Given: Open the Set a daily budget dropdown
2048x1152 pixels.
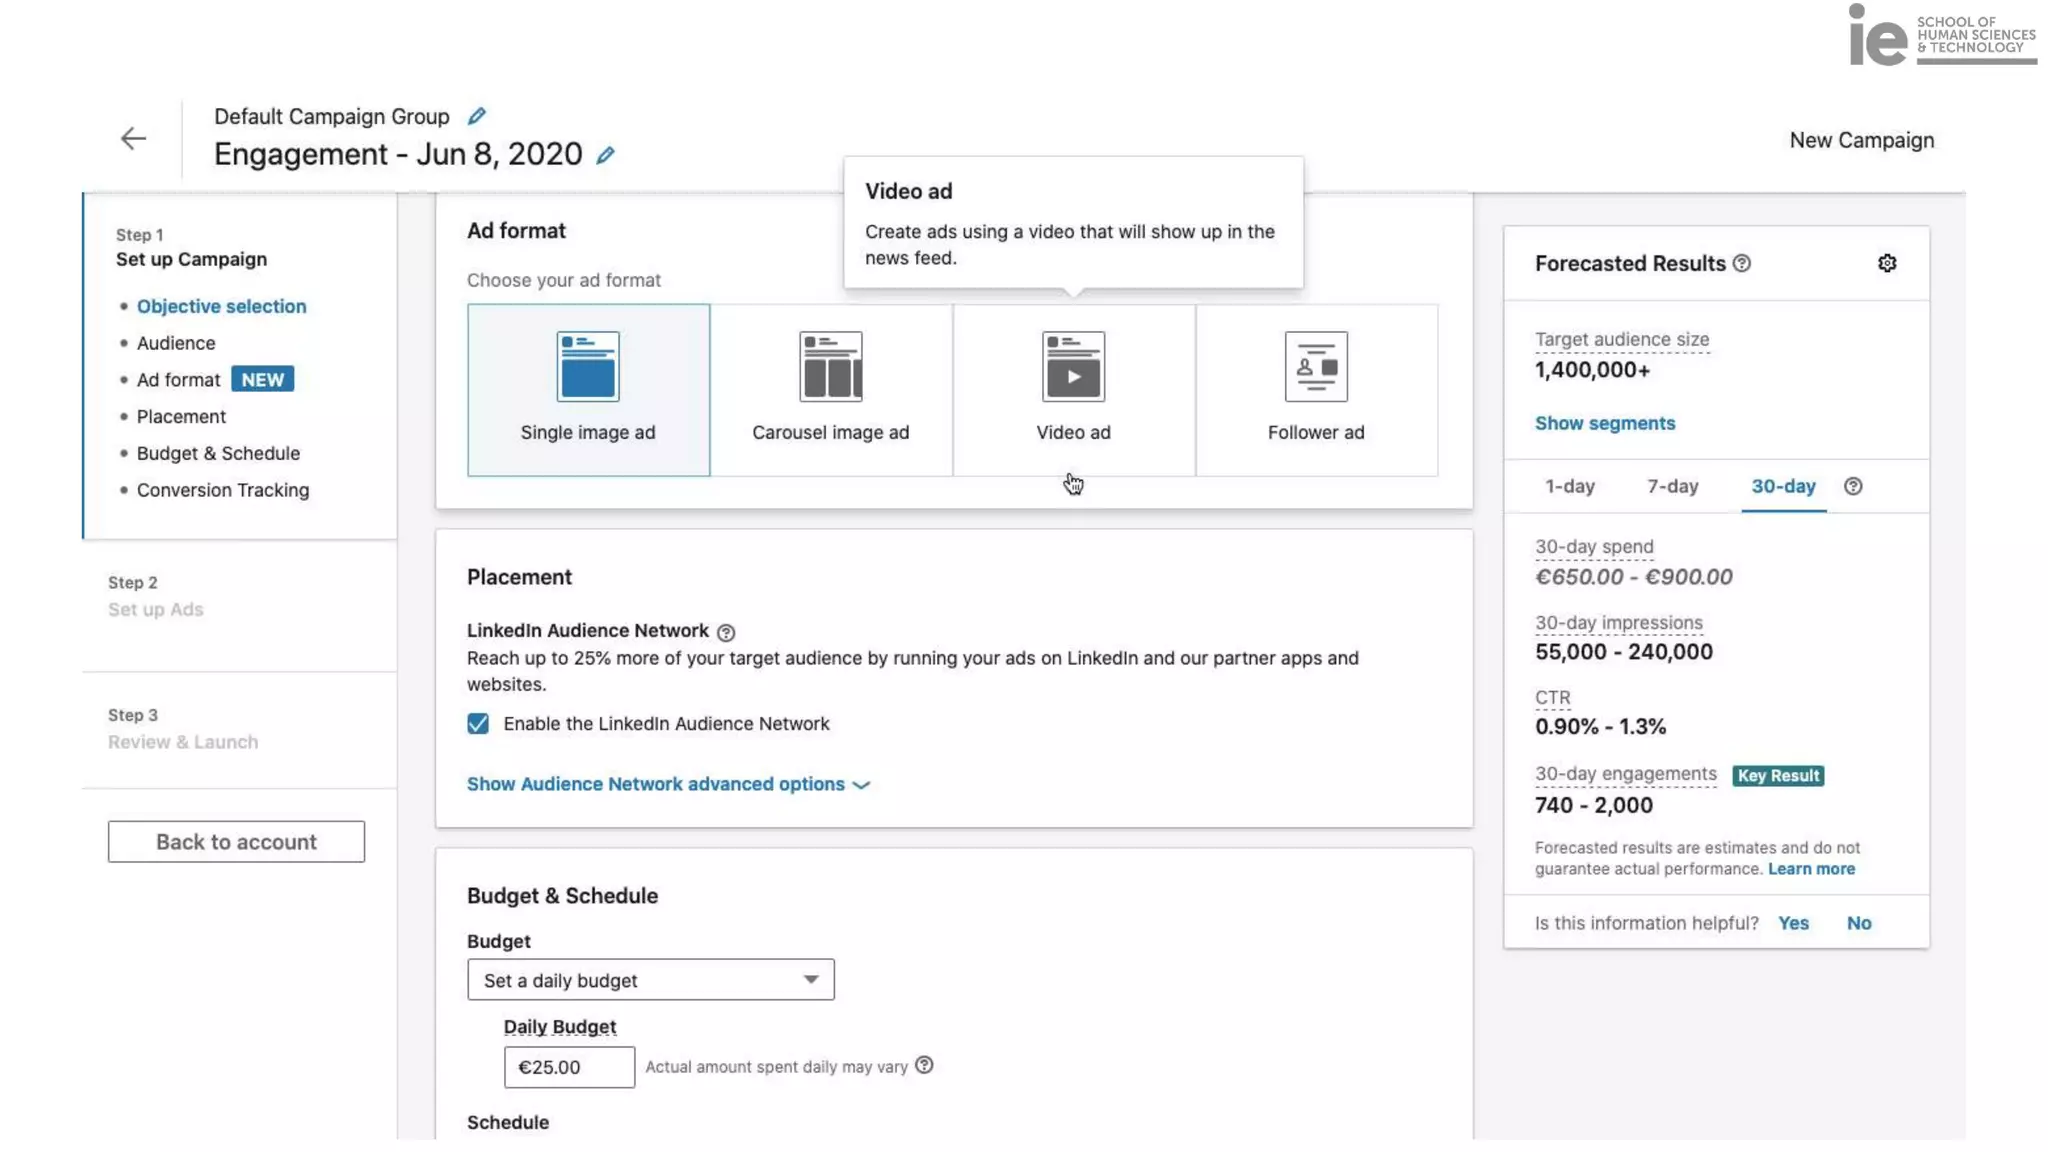Looking at the screenshot, I should pos(650,980).
